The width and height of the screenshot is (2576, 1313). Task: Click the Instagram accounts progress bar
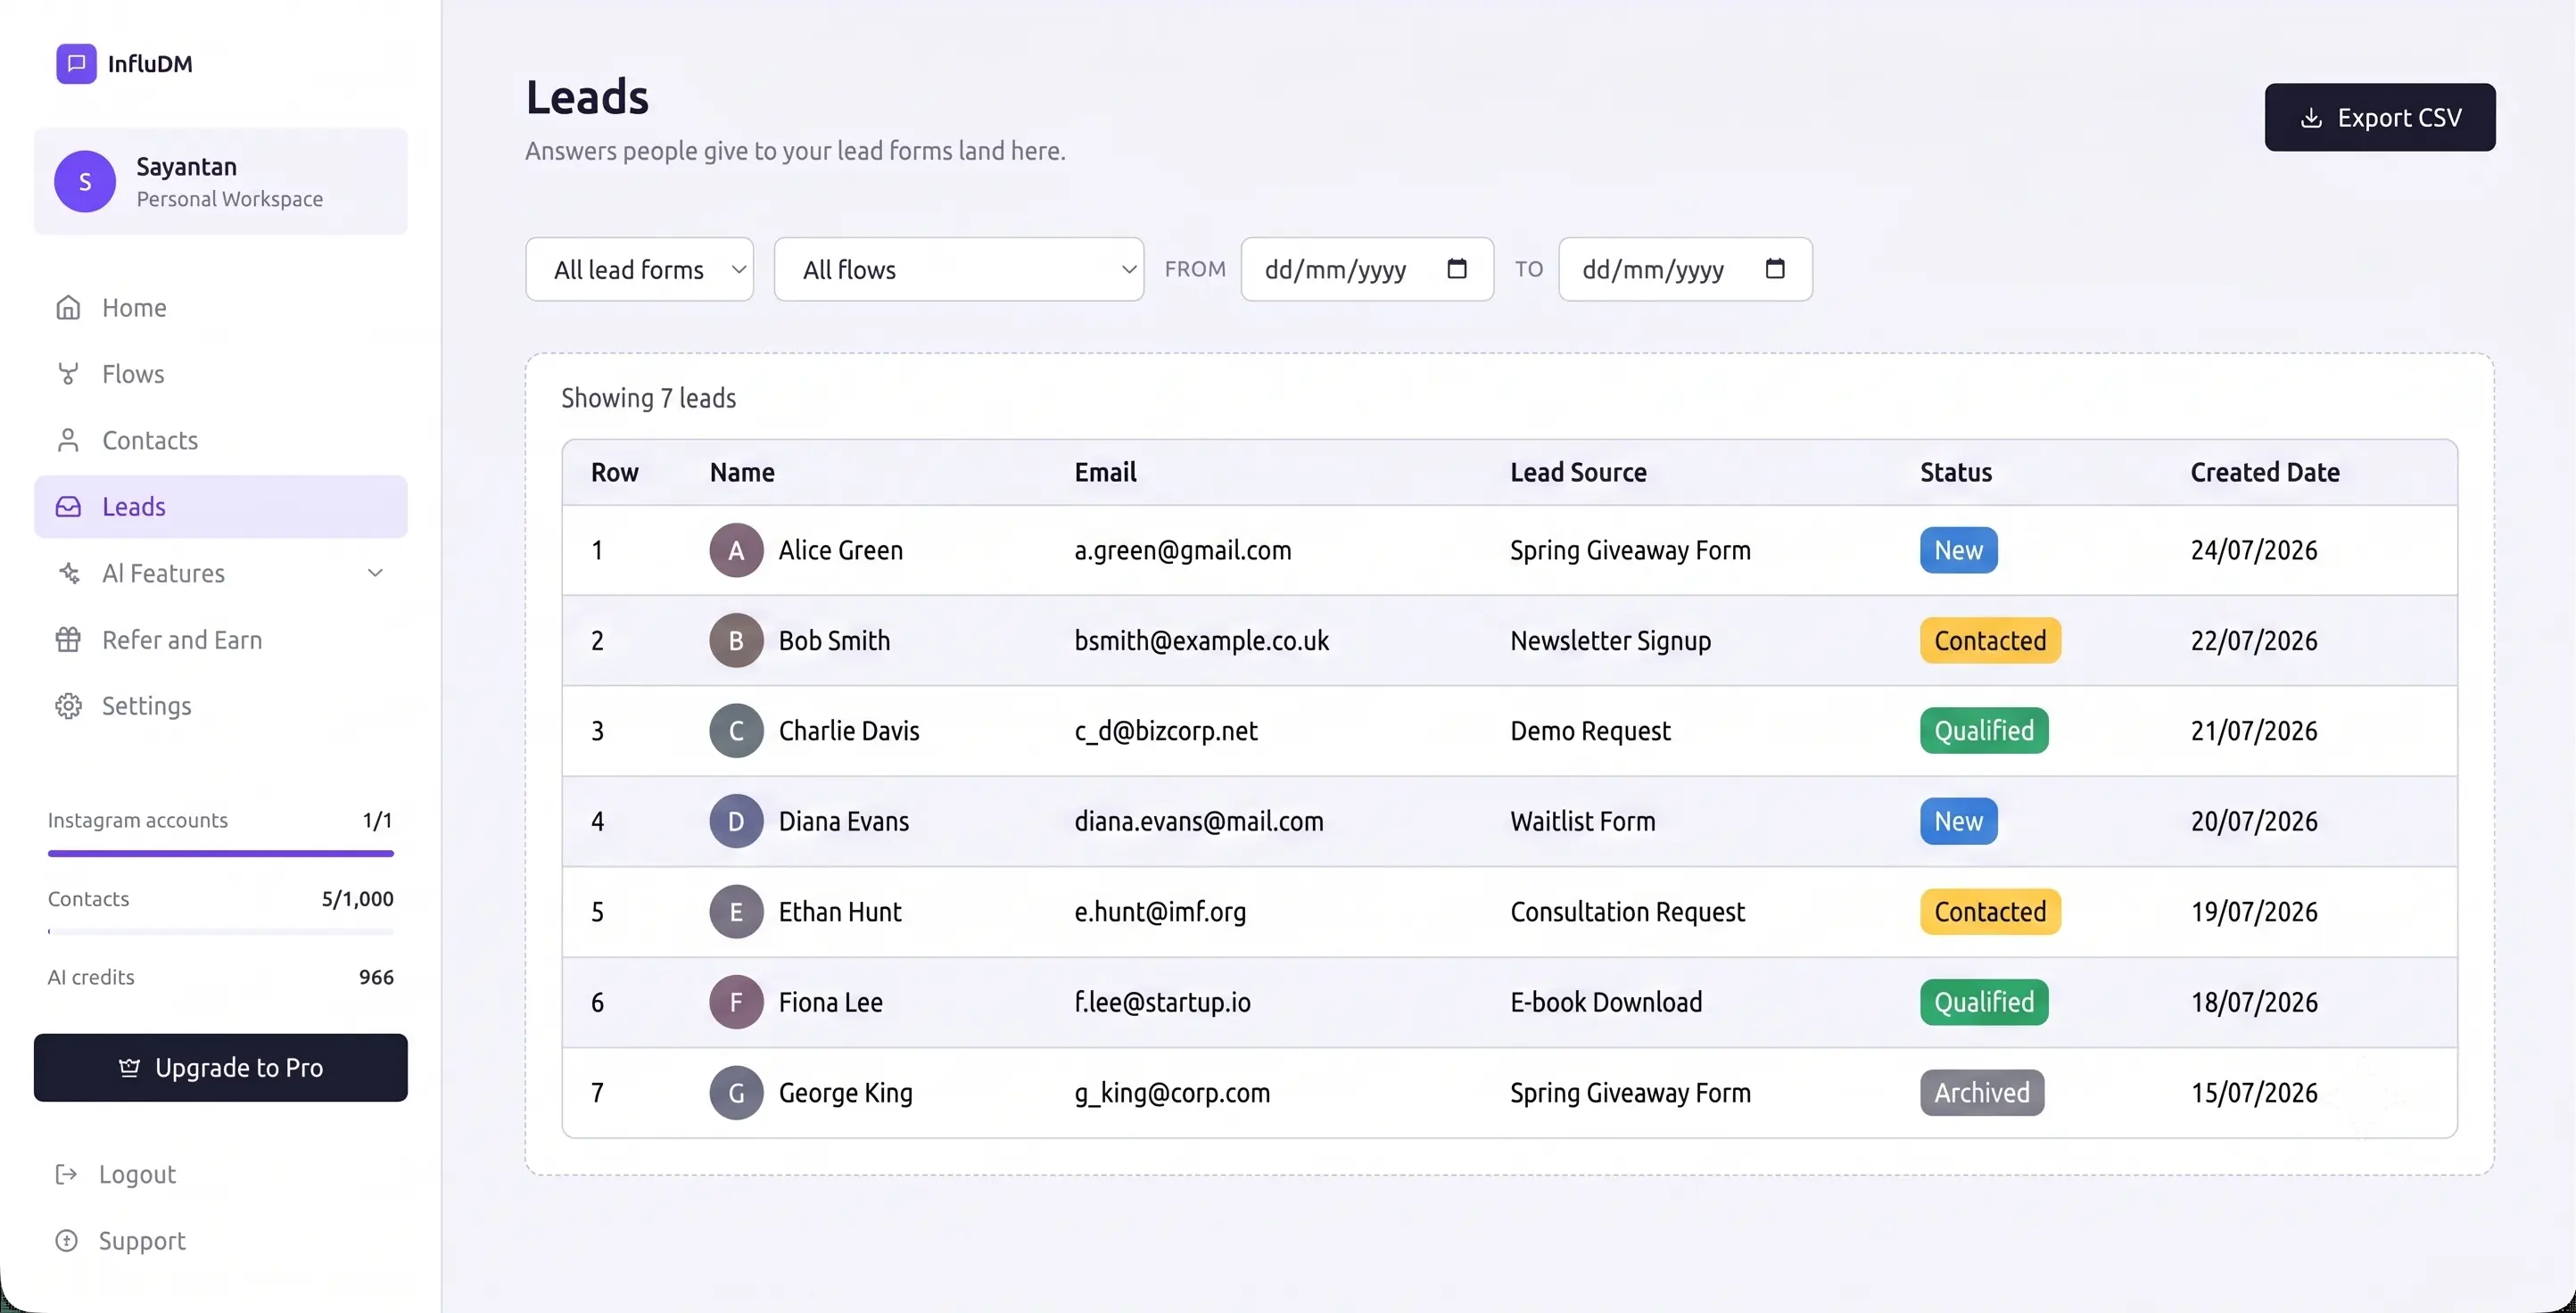coord(221,853)
